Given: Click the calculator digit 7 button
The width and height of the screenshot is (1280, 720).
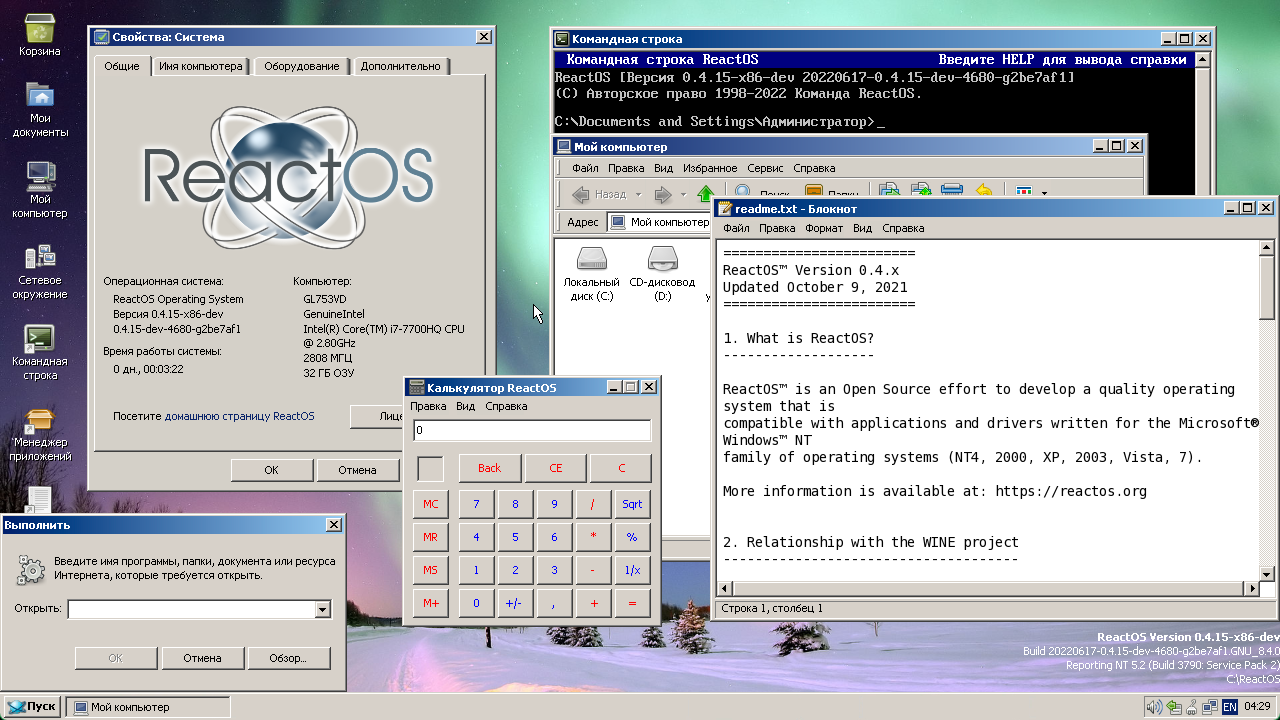Looking at the screenshot, I should 476,504.
